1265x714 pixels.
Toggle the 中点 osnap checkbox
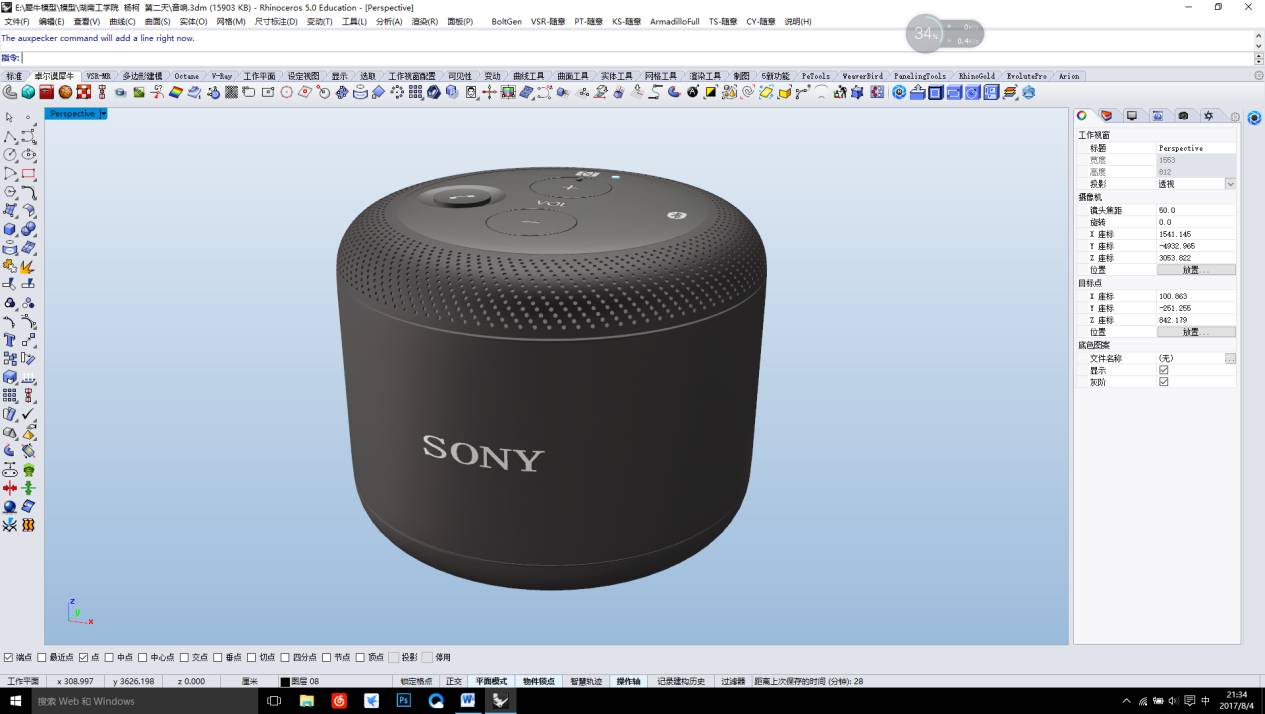coord(109,657)
